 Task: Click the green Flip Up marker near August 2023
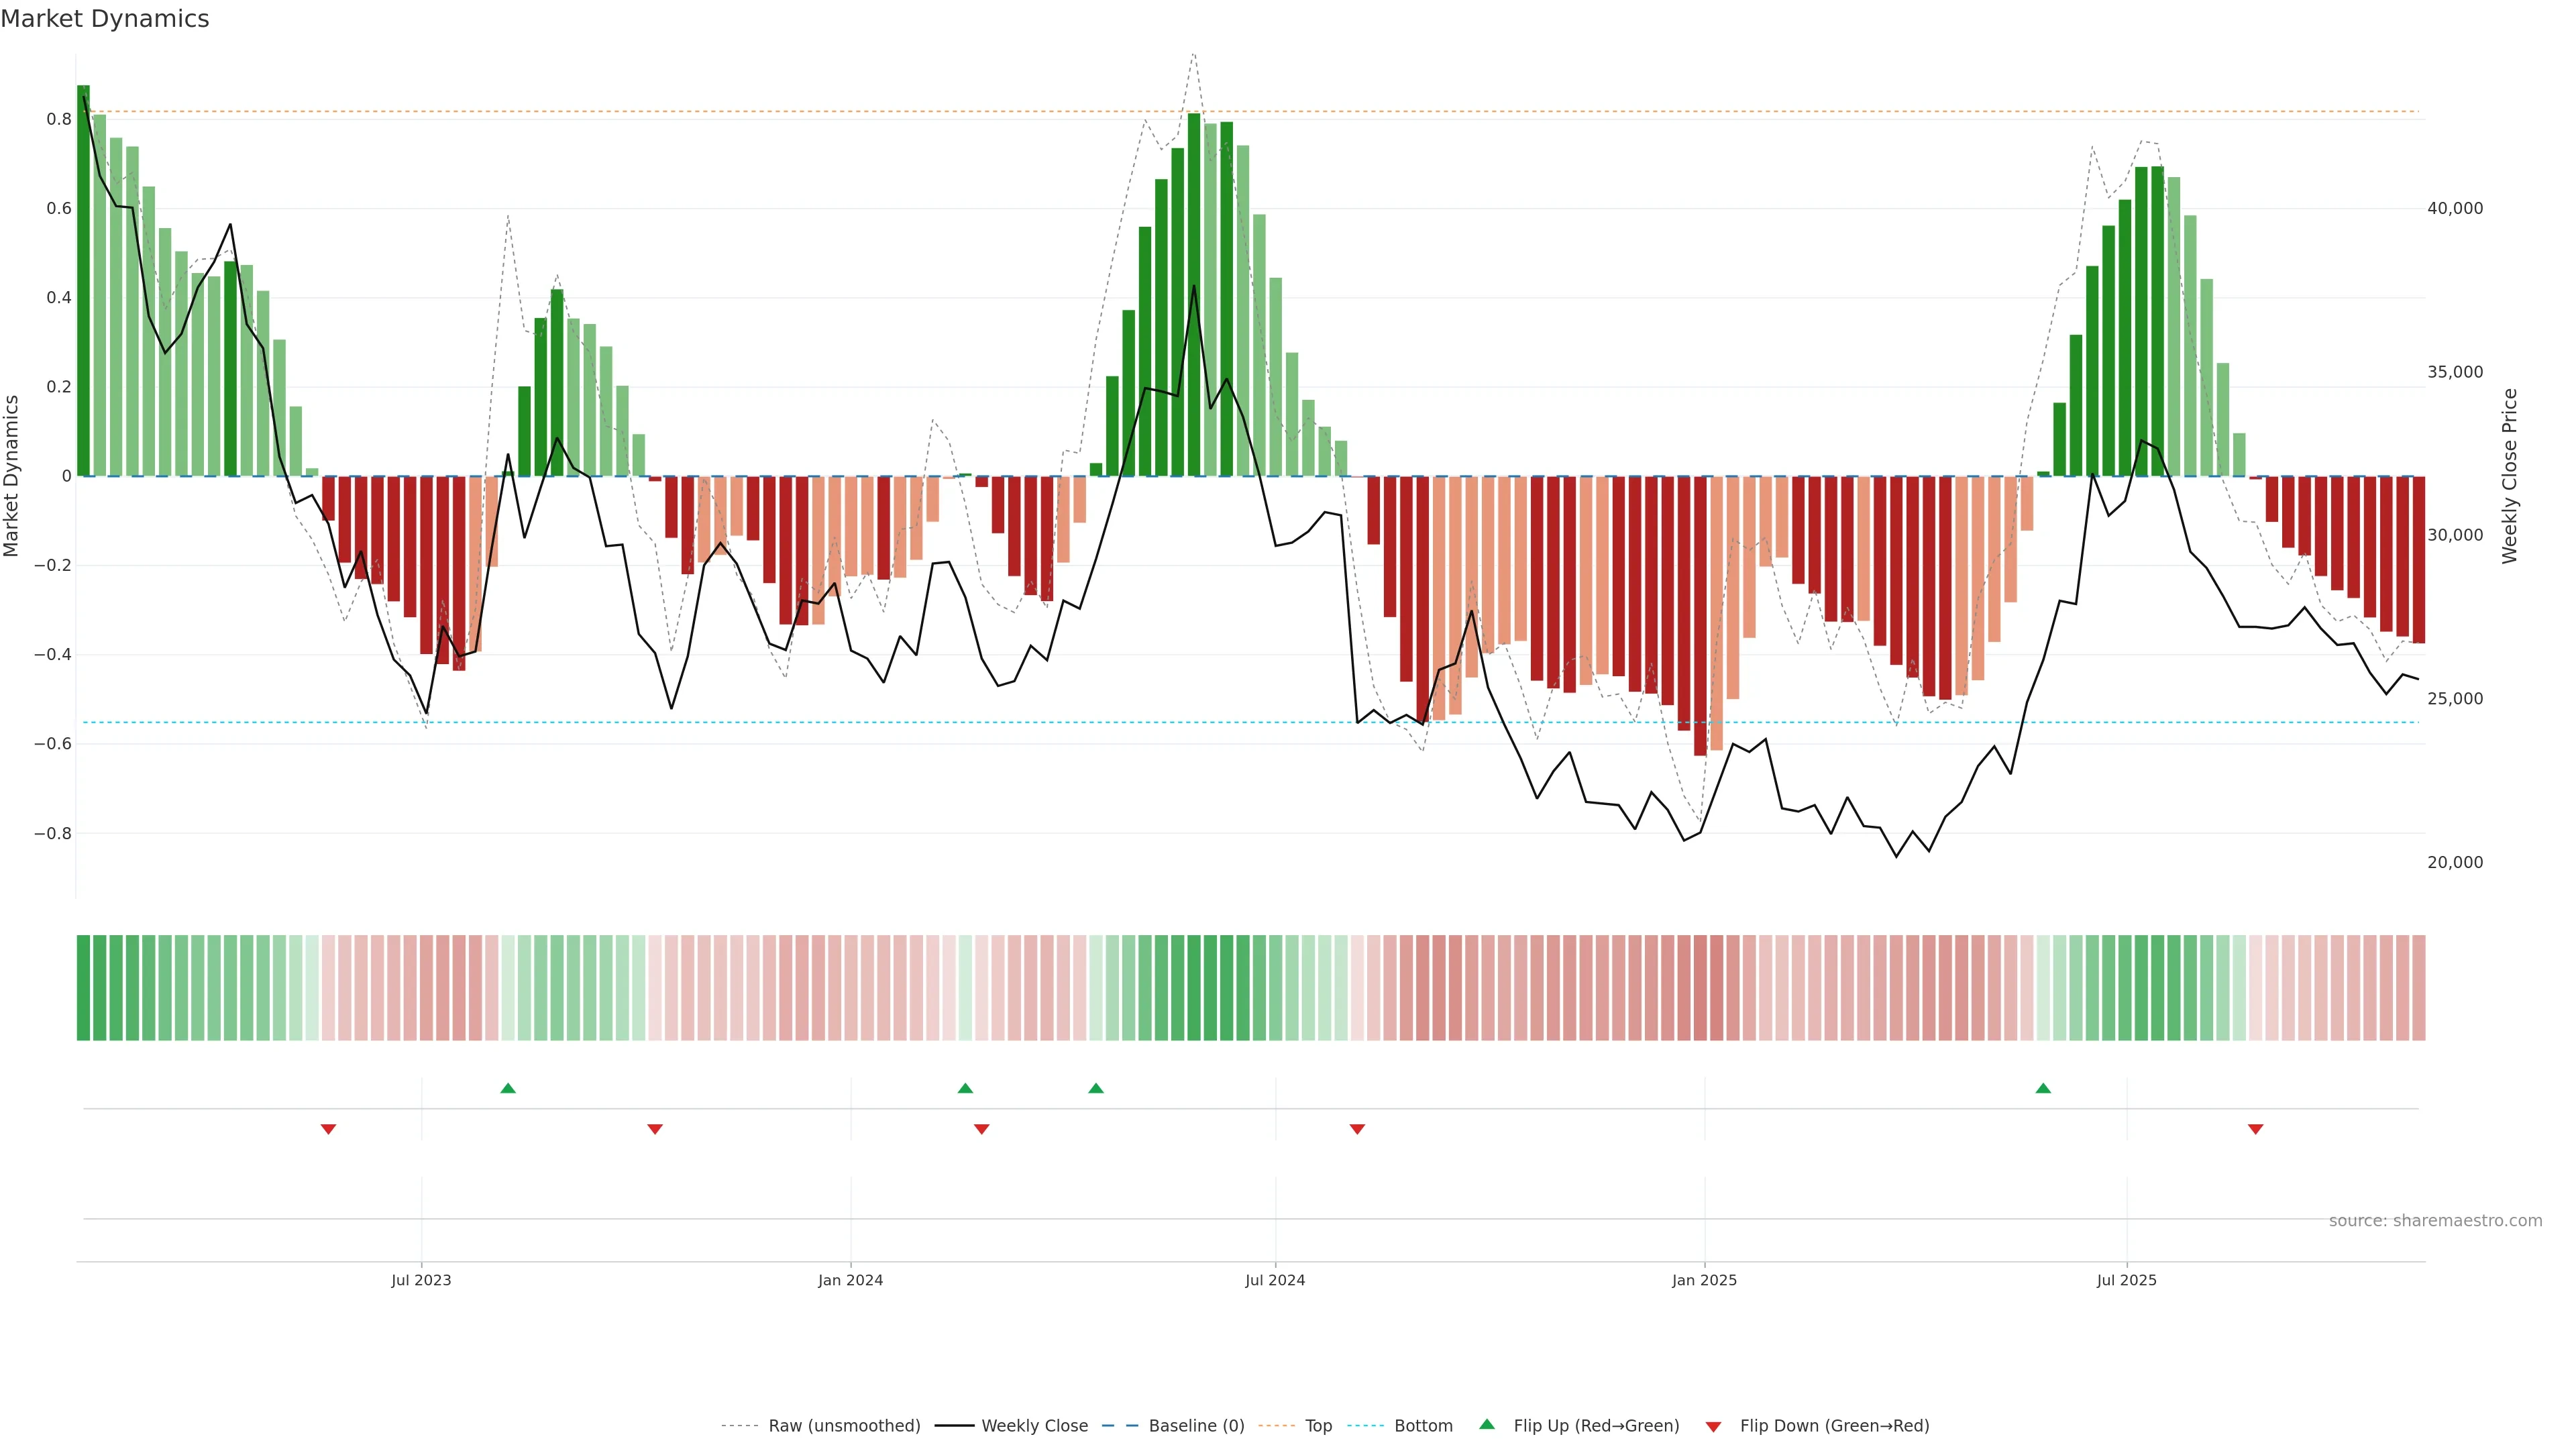(x=508, y=1088)
